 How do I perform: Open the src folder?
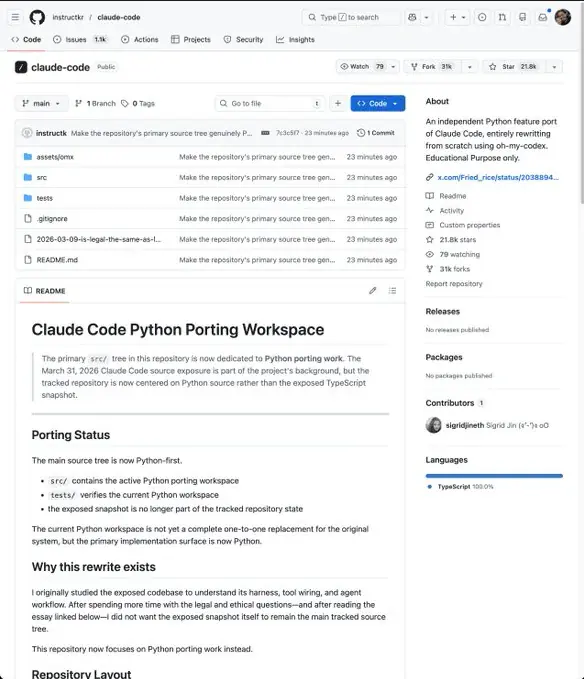coord(42,177)
